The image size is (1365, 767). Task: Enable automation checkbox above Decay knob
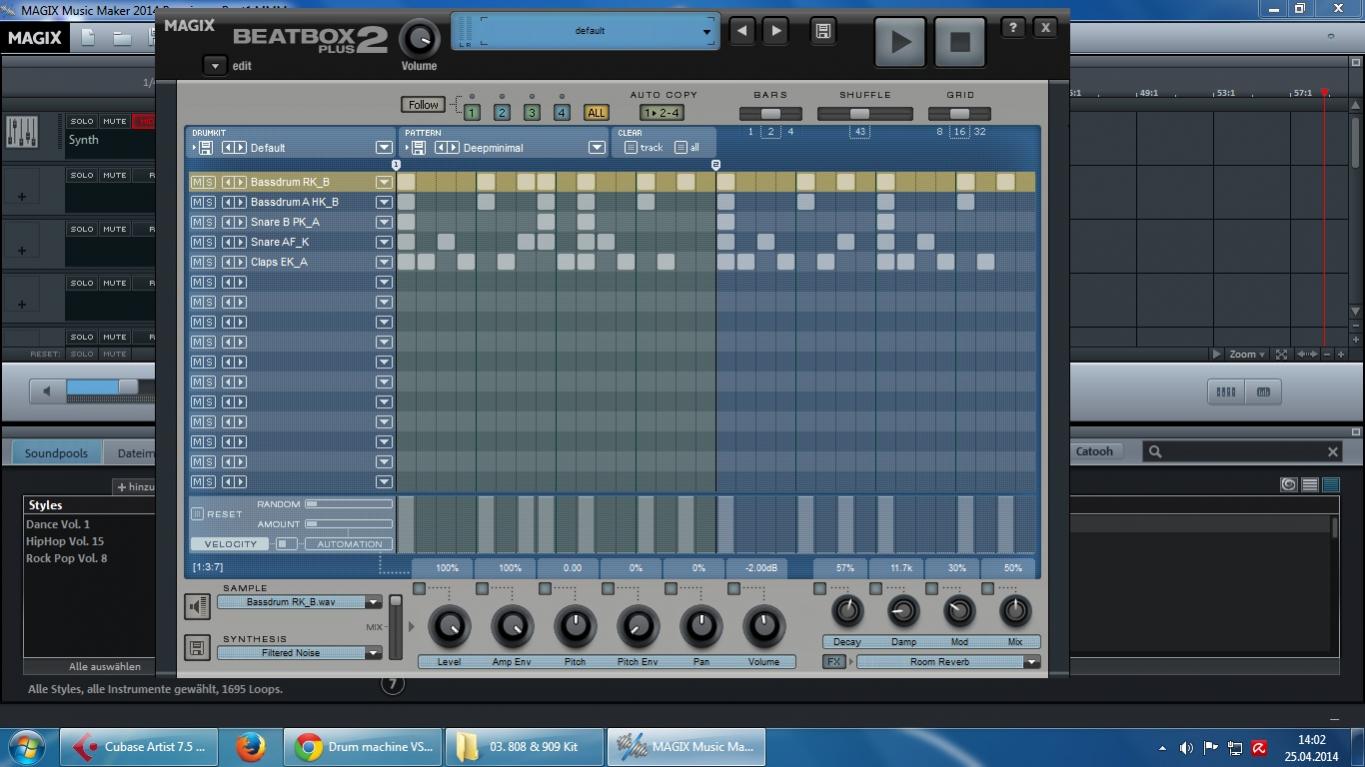pyautogui.click(x=819, y=589)
